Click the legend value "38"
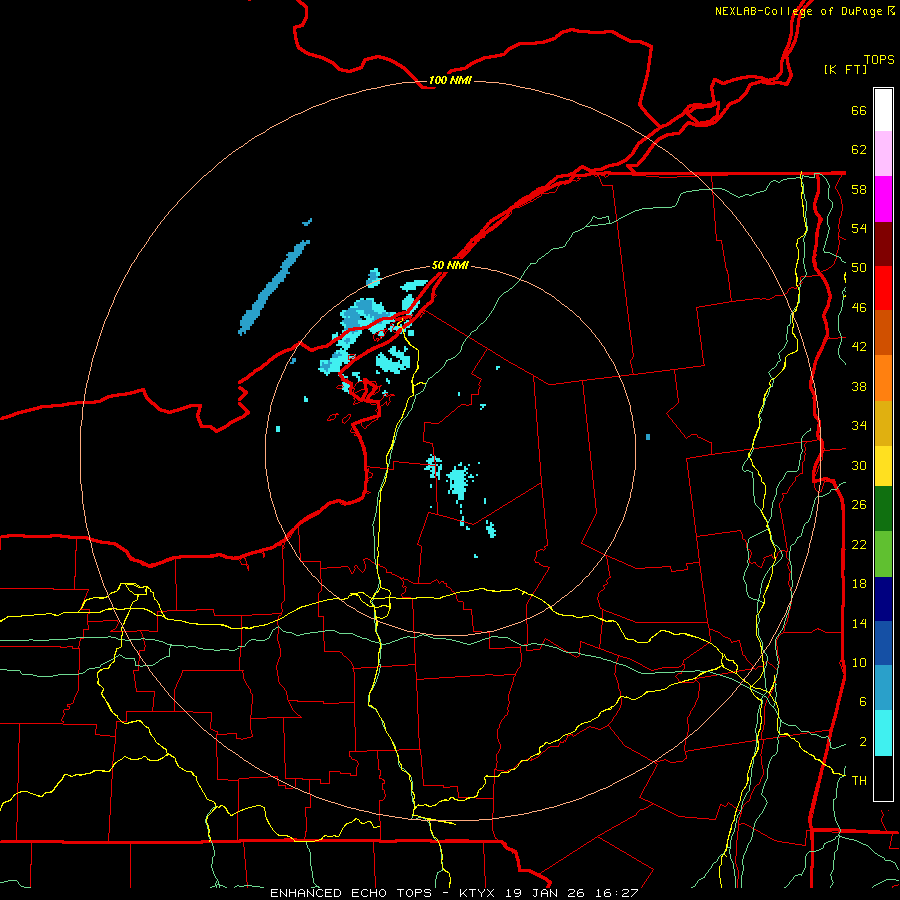Image resolution: width=900 pixels, height=900 pixels. [x=859, y=386]
